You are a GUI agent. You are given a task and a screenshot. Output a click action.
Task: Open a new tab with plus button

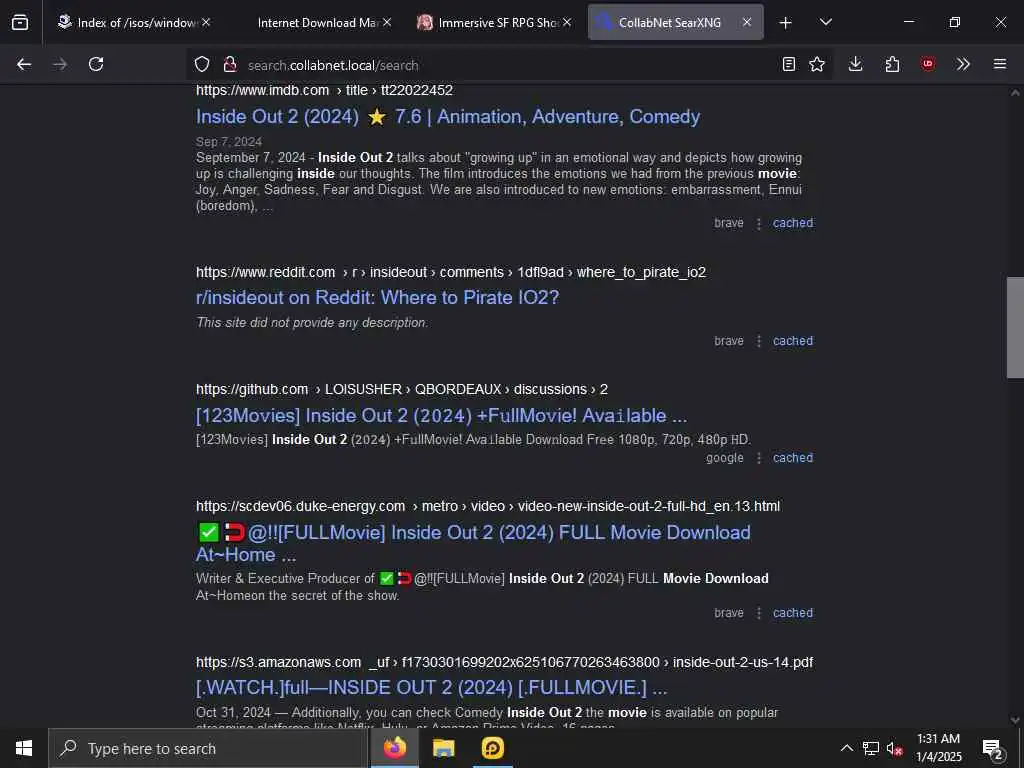point(786,23)
